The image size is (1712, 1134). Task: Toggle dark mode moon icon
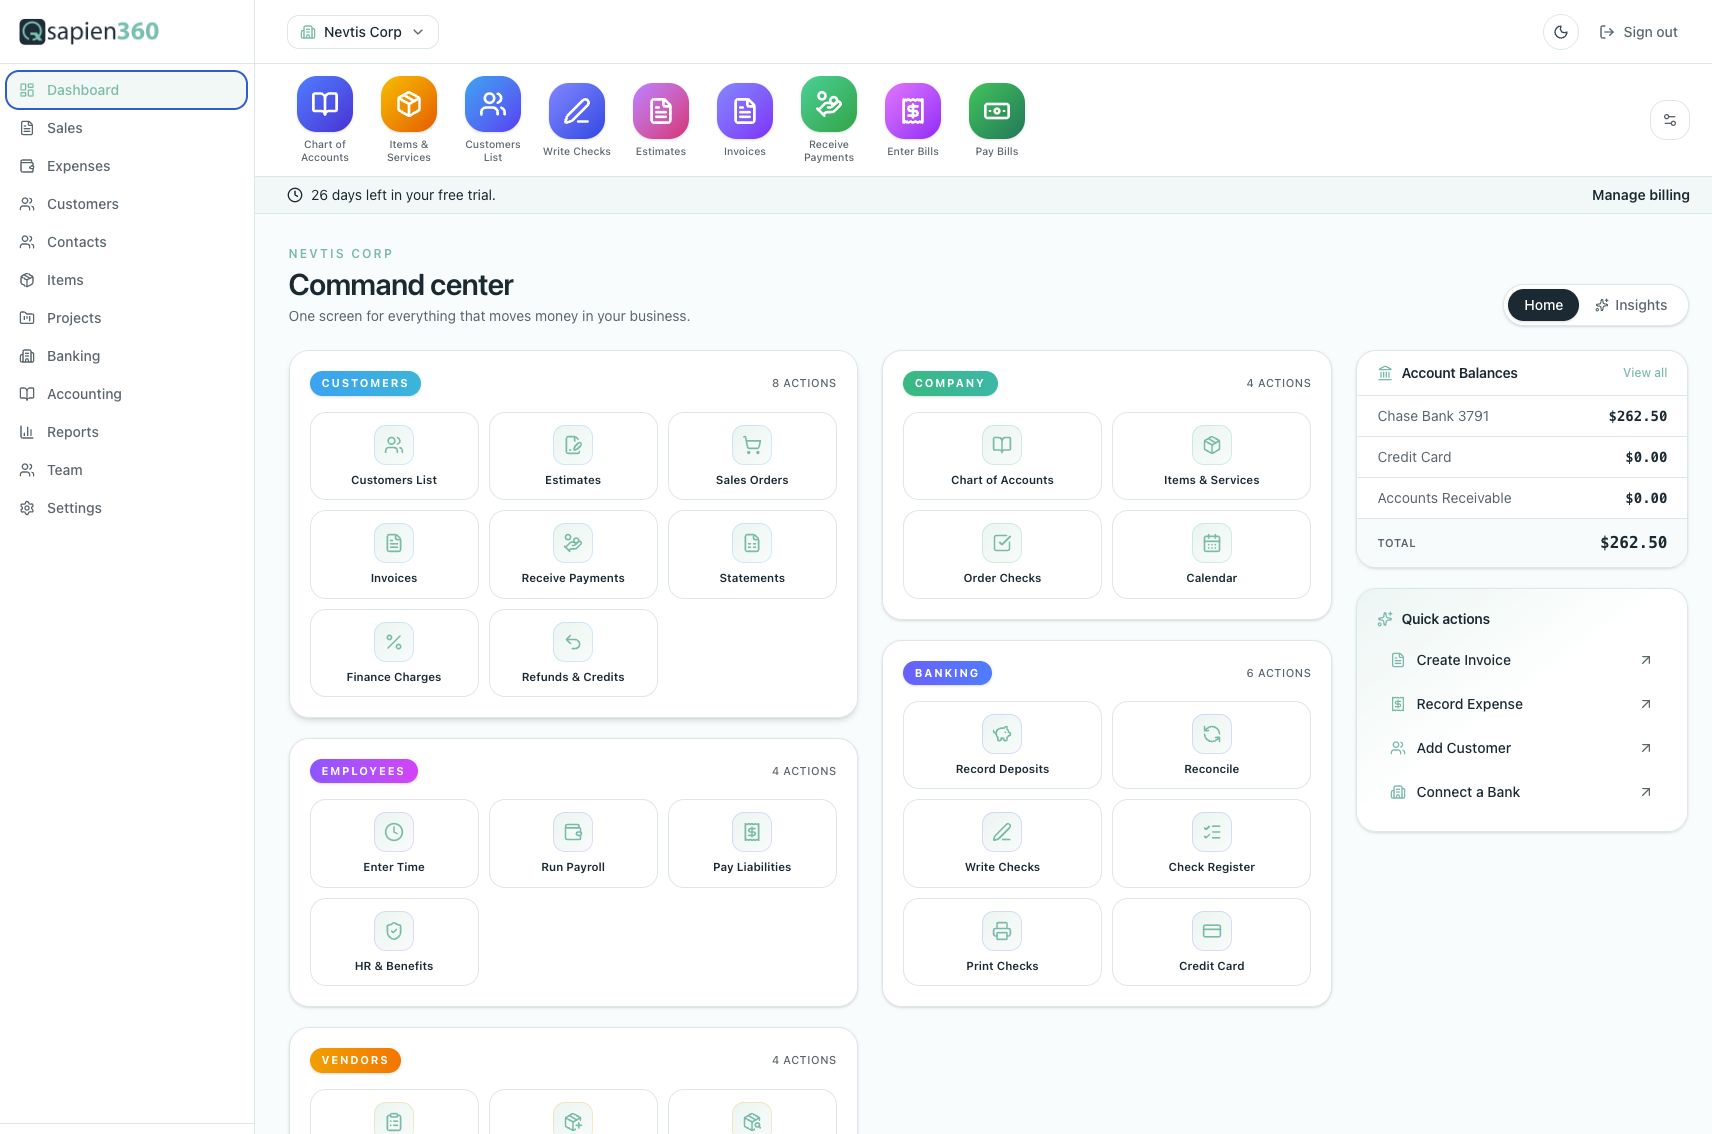1561,32
